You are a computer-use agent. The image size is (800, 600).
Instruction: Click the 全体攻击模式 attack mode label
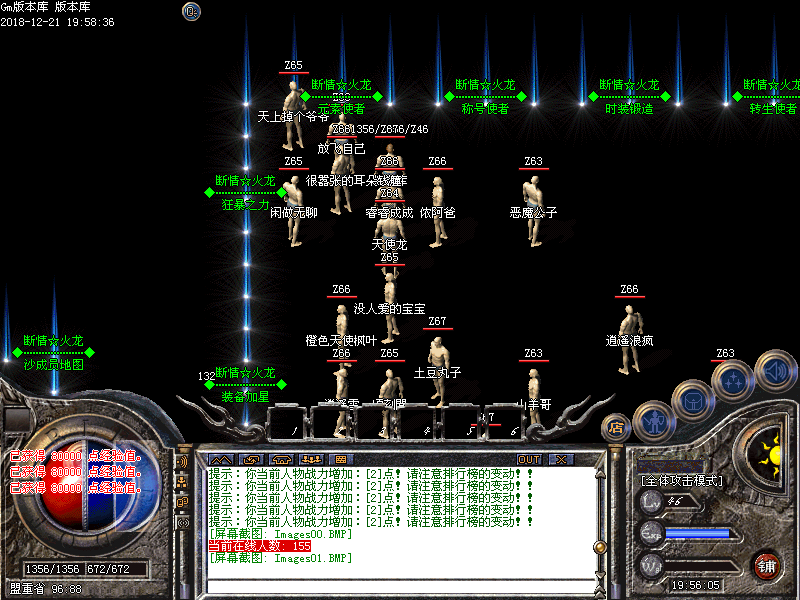tap(682, 481)
